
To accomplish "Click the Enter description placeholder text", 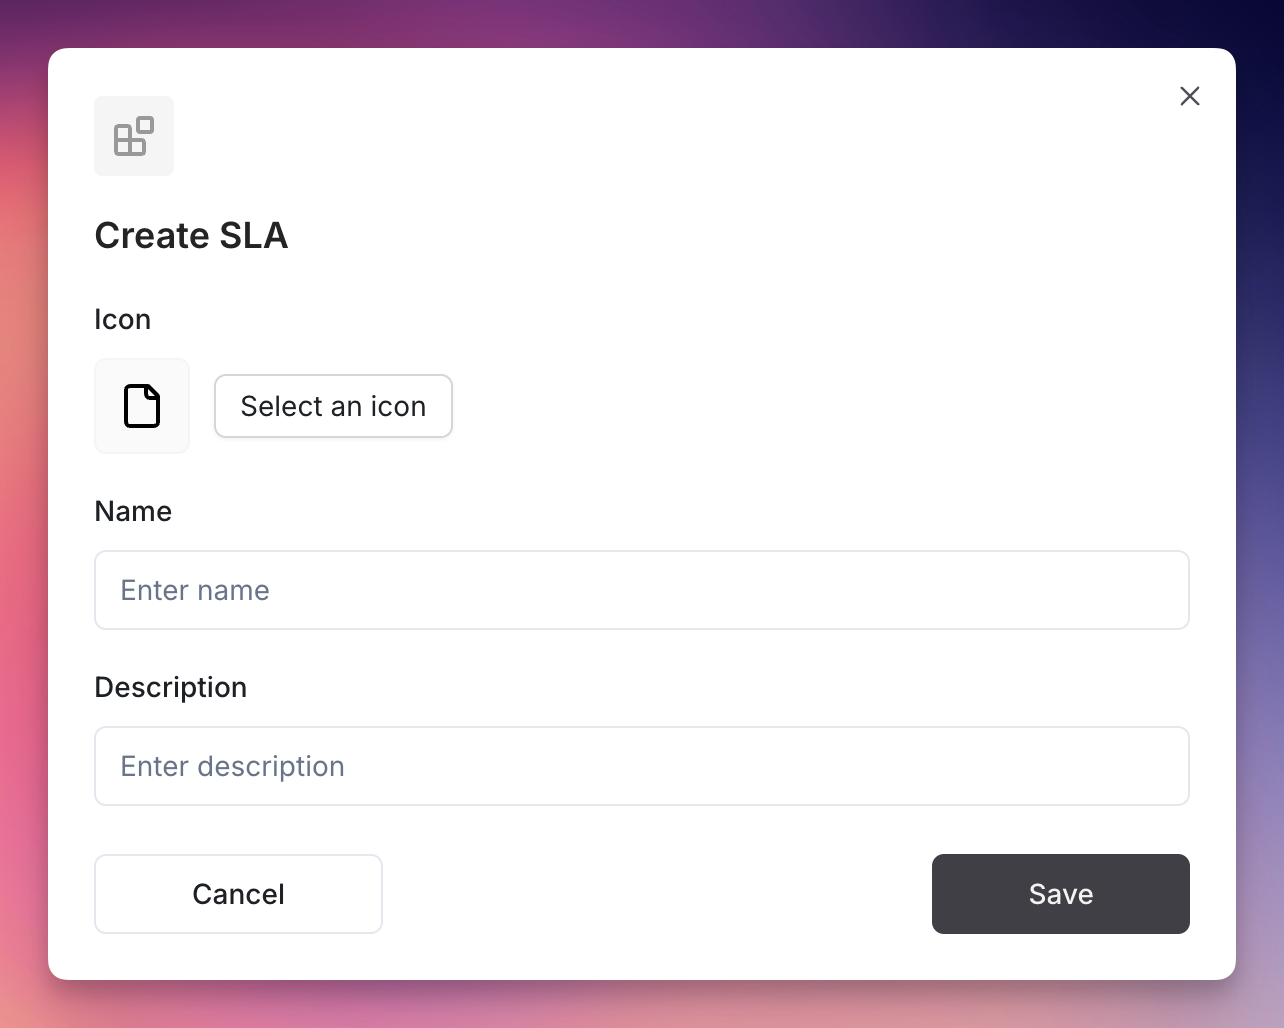I will tap(233, 766).
